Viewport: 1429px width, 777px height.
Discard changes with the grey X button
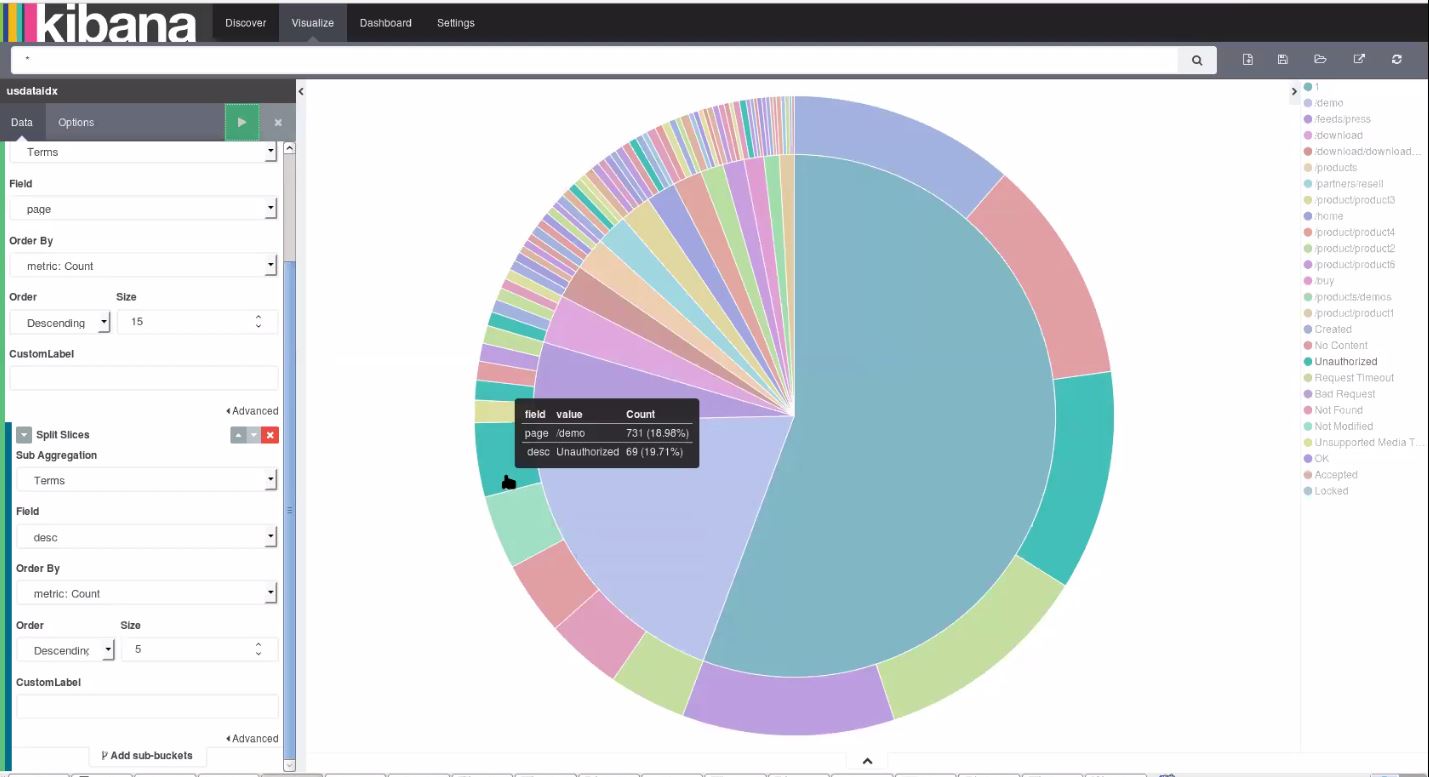coord(278,122)
